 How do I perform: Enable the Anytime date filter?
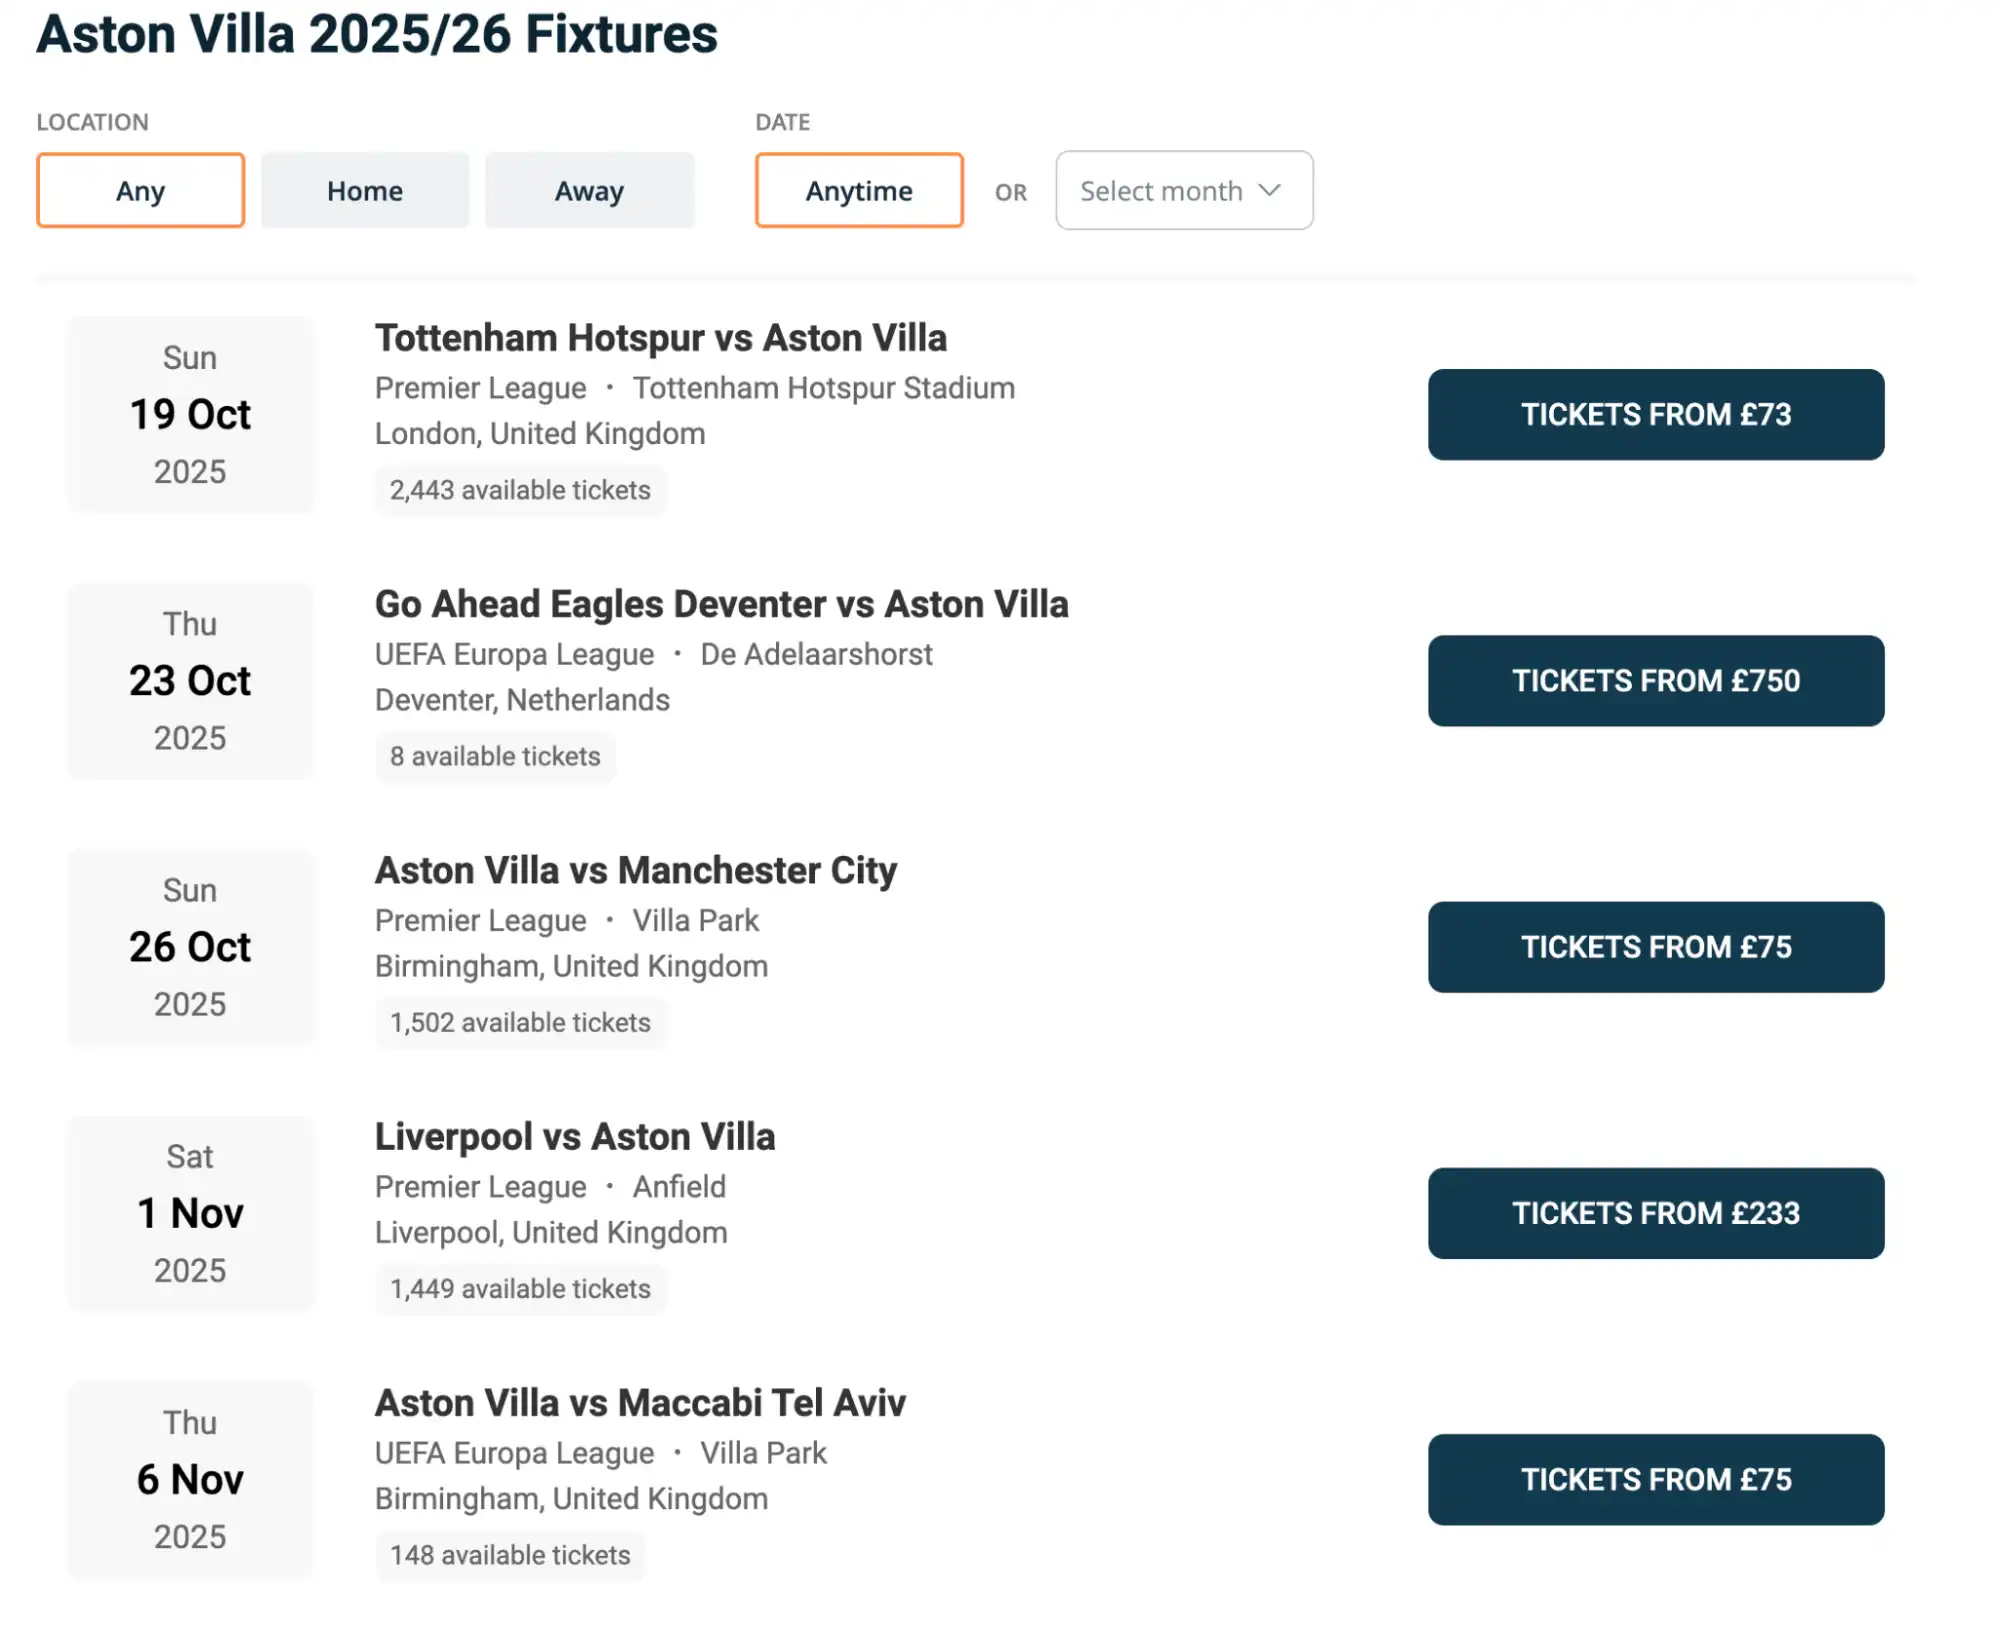tap(858, 190)
